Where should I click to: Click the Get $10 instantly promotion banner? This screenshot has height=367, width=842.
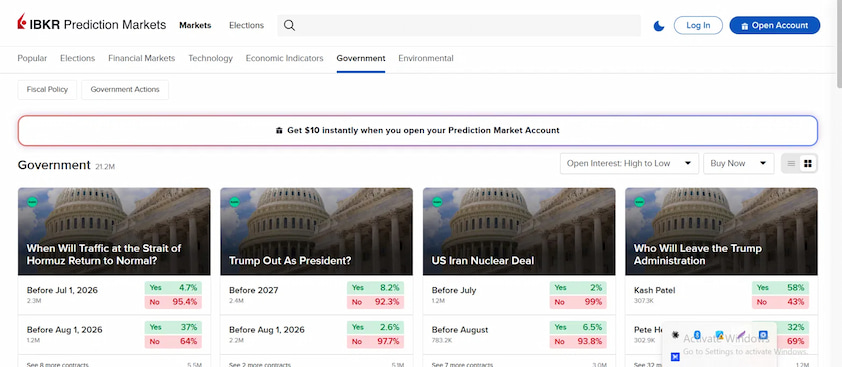click(418, 131)
